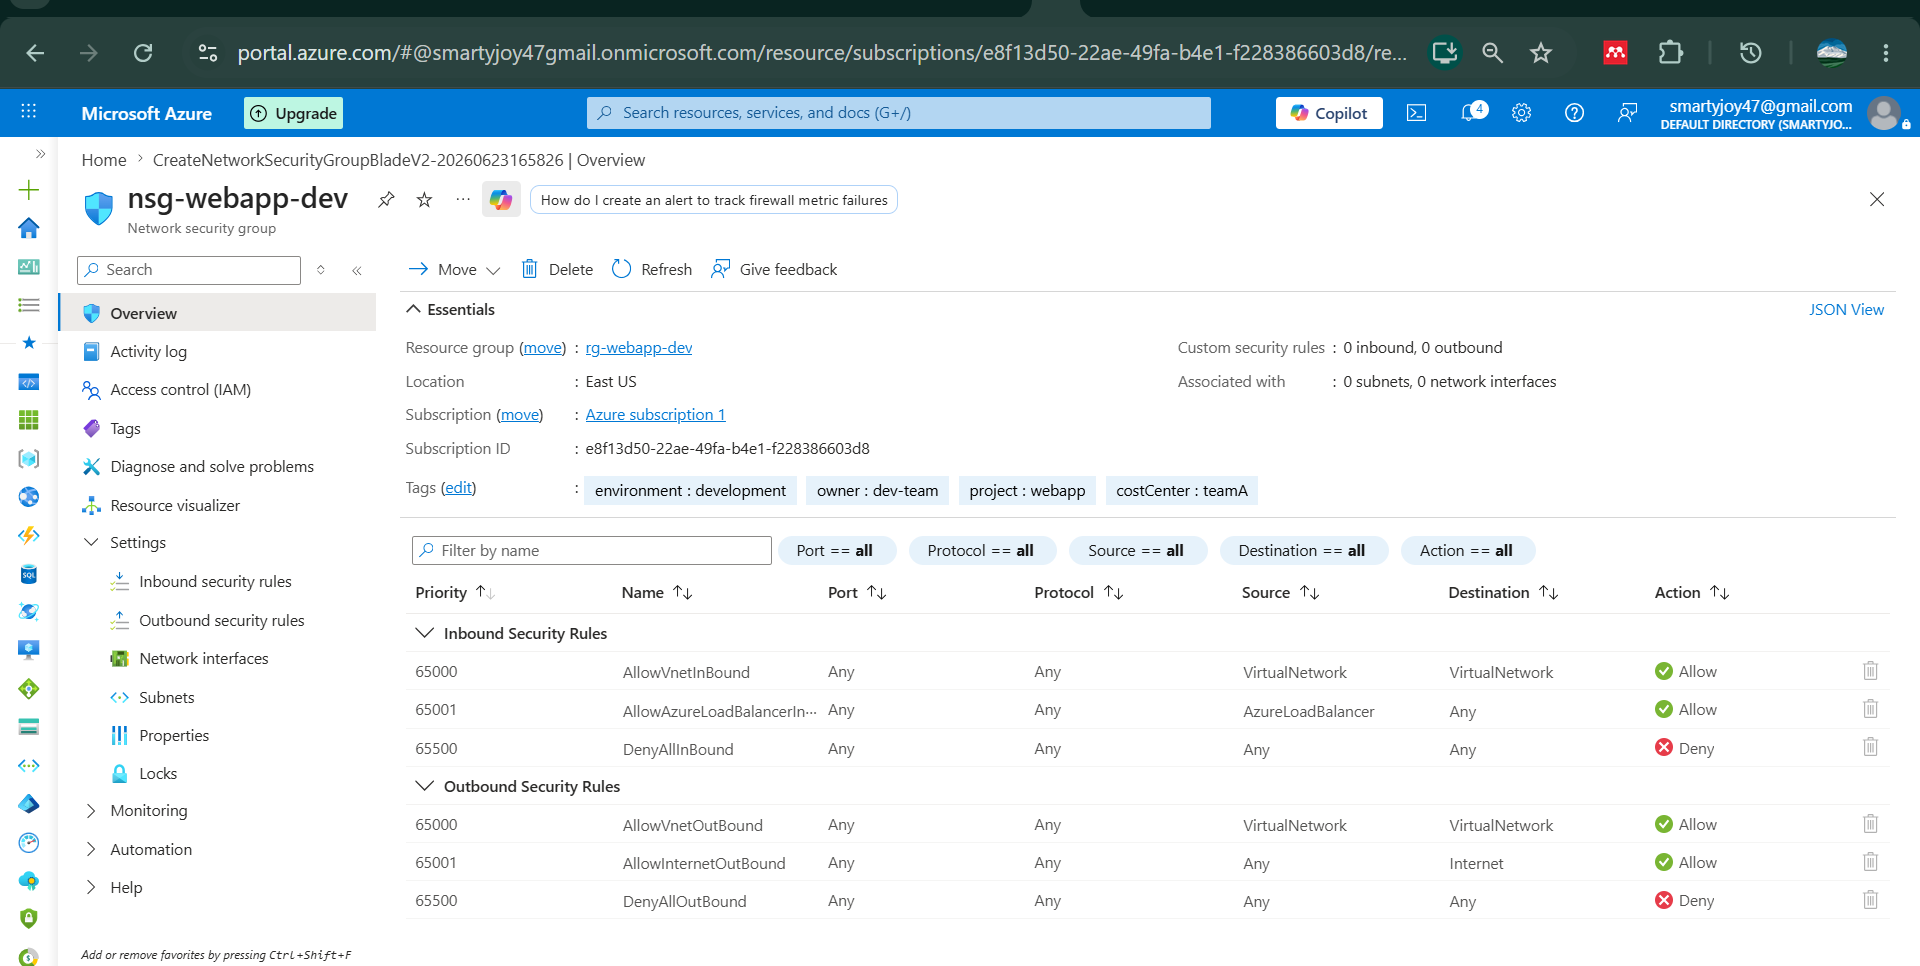Open All services list icon in sidebar

[29, 305]
